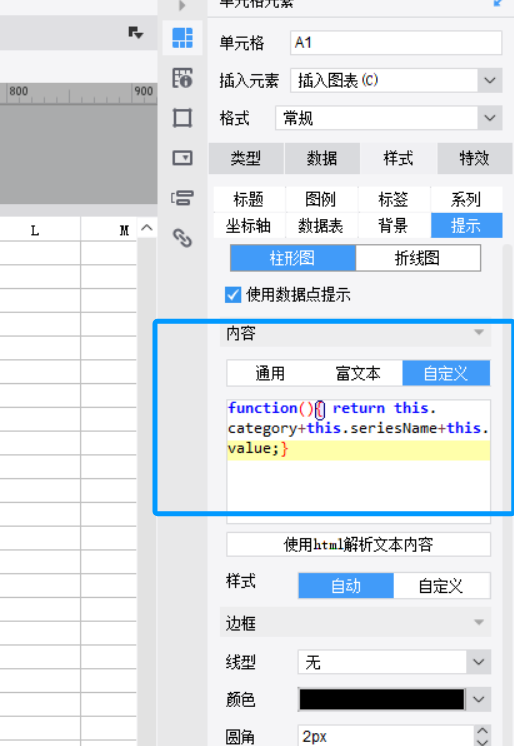This screenshot has height=746, width=514.
Task: Collapse the 边框 section
Action: pos(479,622)
